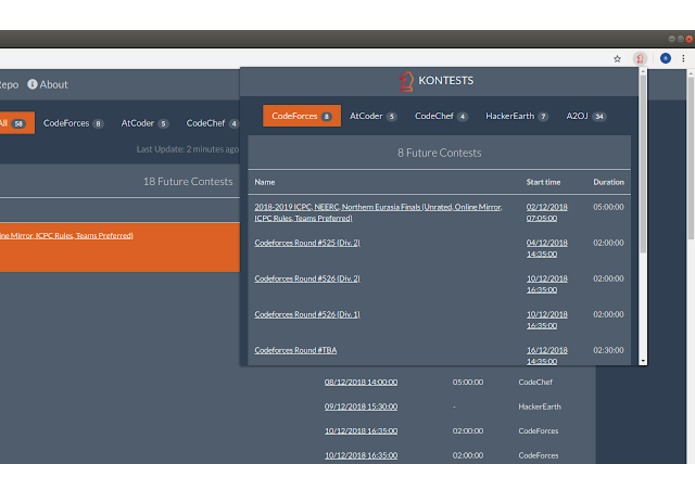Click the popup scrollbar up arrow
This screenshot has width=695, height=494.
coord(643,71)
